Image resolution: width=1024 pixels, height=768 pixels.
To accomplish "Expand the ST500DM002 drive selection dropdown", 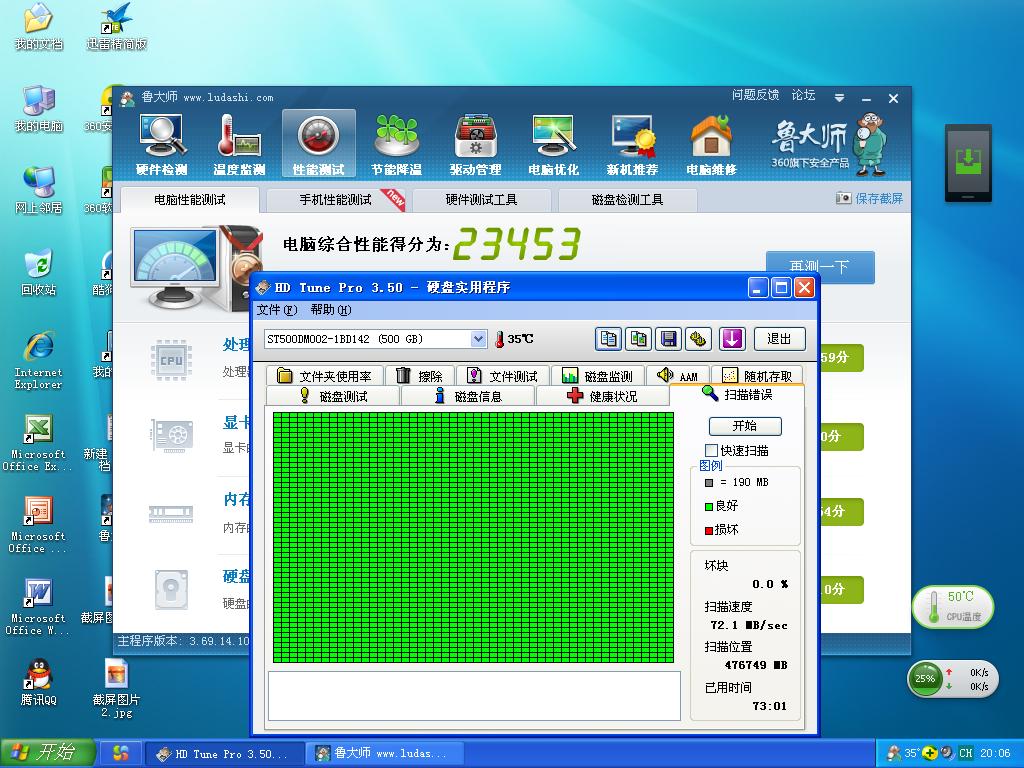I will point(477,339).
